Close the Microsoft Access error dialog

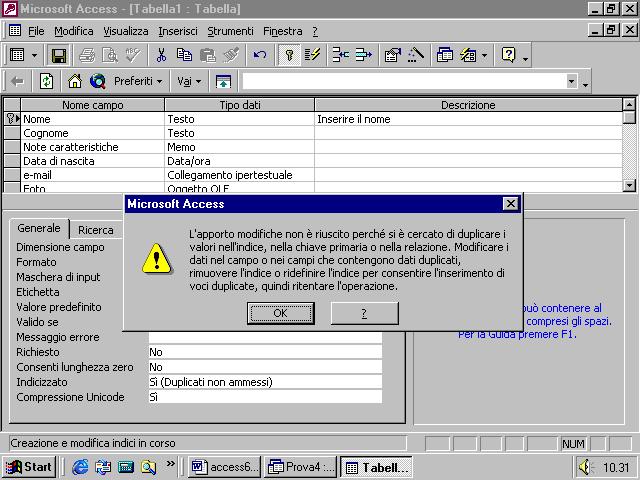point(510,203)
